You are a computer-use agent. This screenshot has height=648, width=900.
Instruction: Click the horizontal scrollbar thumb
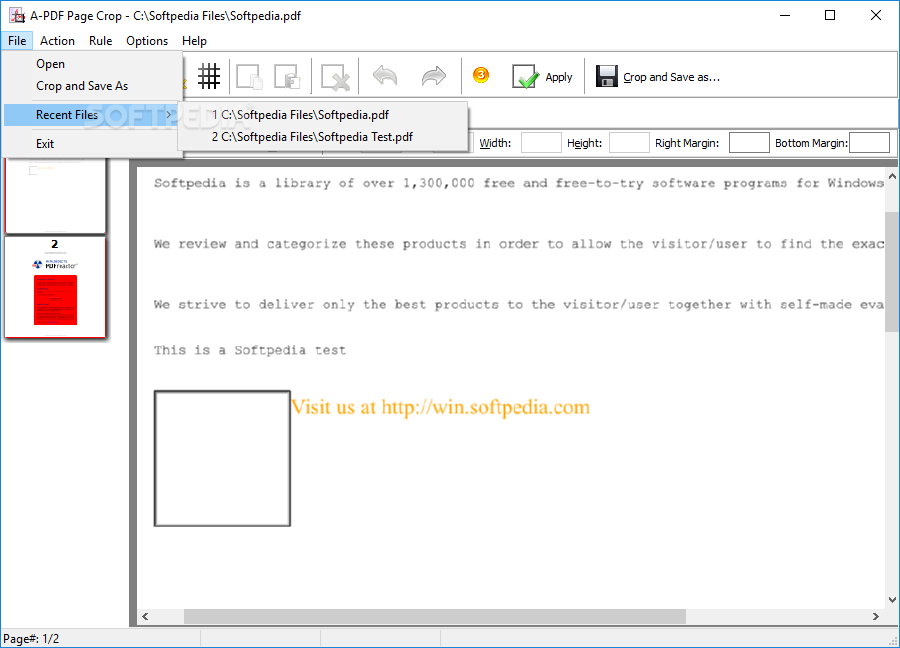pos(435,616)
